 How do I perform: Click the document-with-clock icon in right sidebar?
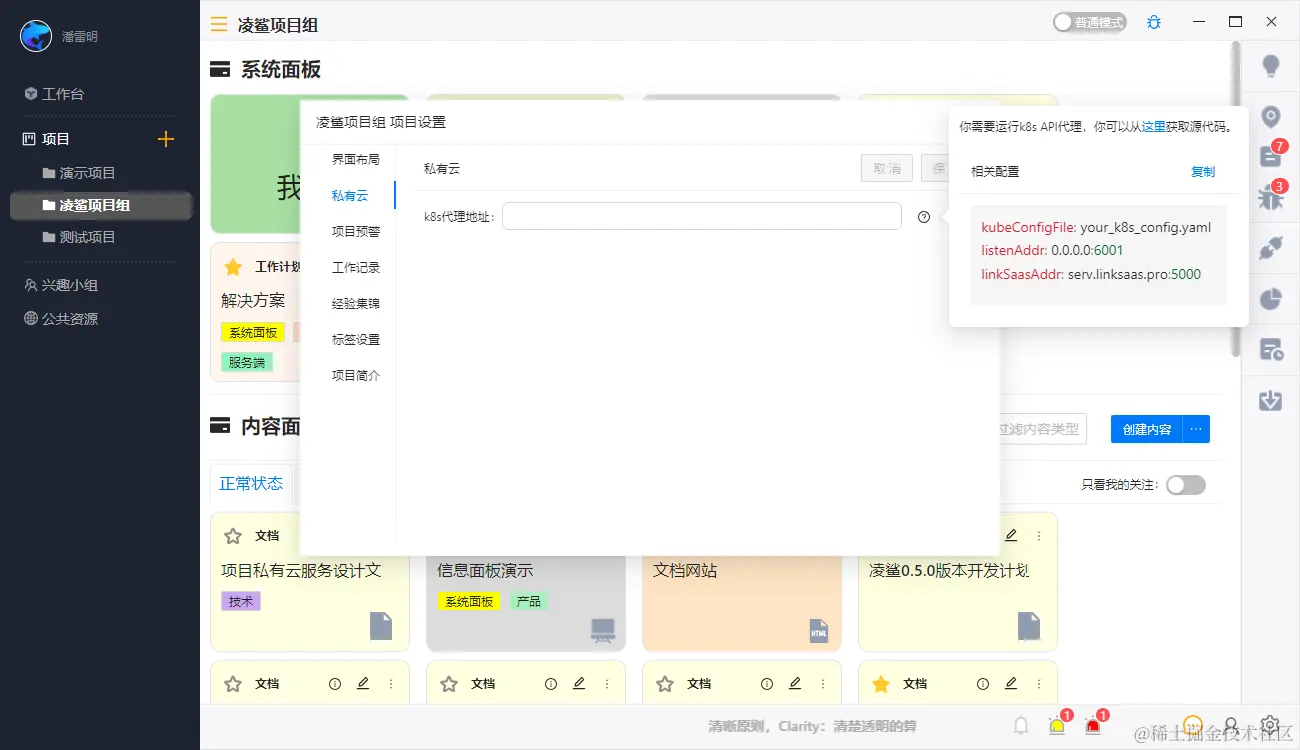(x=1271, y=350)
